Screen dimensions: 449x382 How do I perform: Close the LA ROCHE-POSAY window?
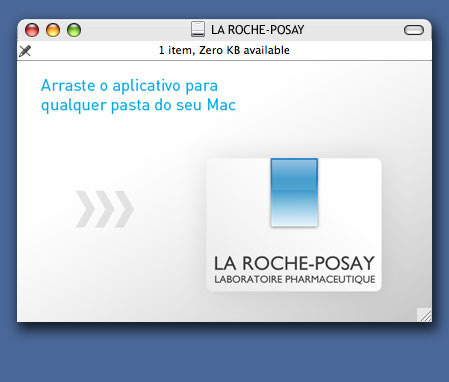tap(32, 30)
